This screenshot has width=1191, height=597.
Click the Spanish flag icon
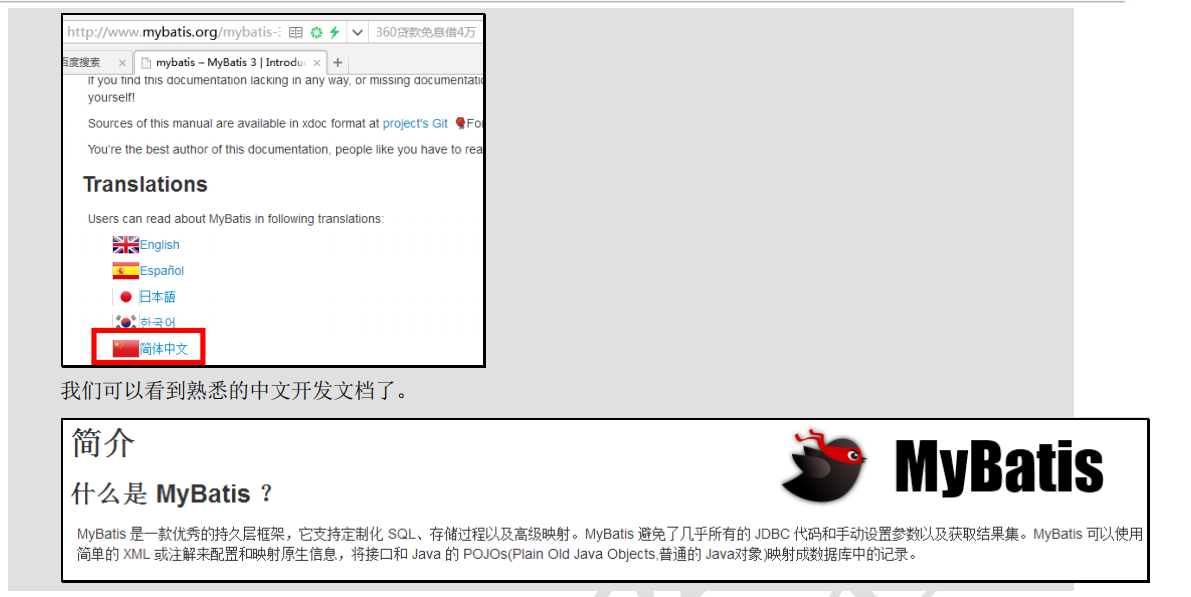pyautogui.click(x=125, y=270)
